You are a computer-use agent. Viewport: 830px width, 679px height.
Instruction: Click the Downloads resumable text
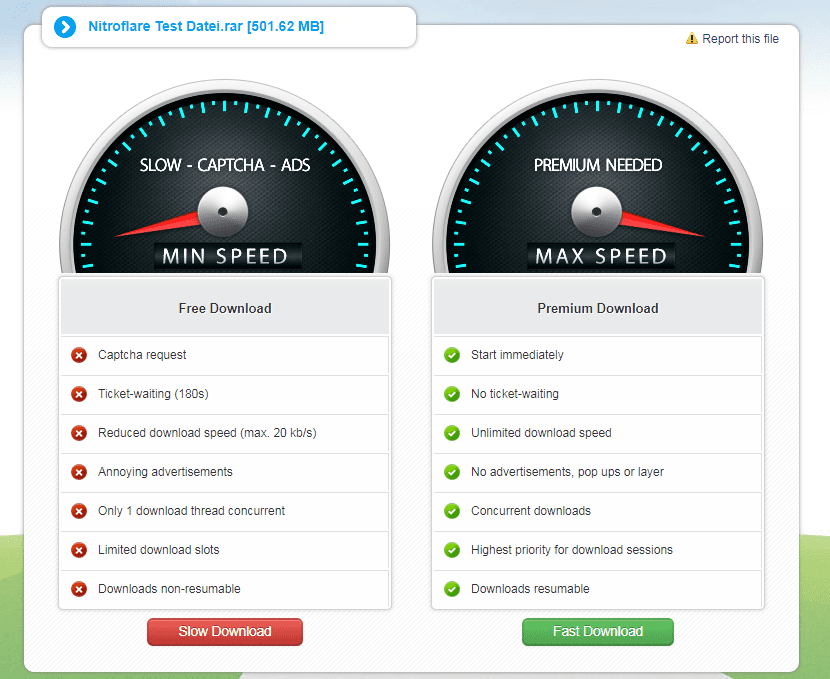[x=530, y=589]
